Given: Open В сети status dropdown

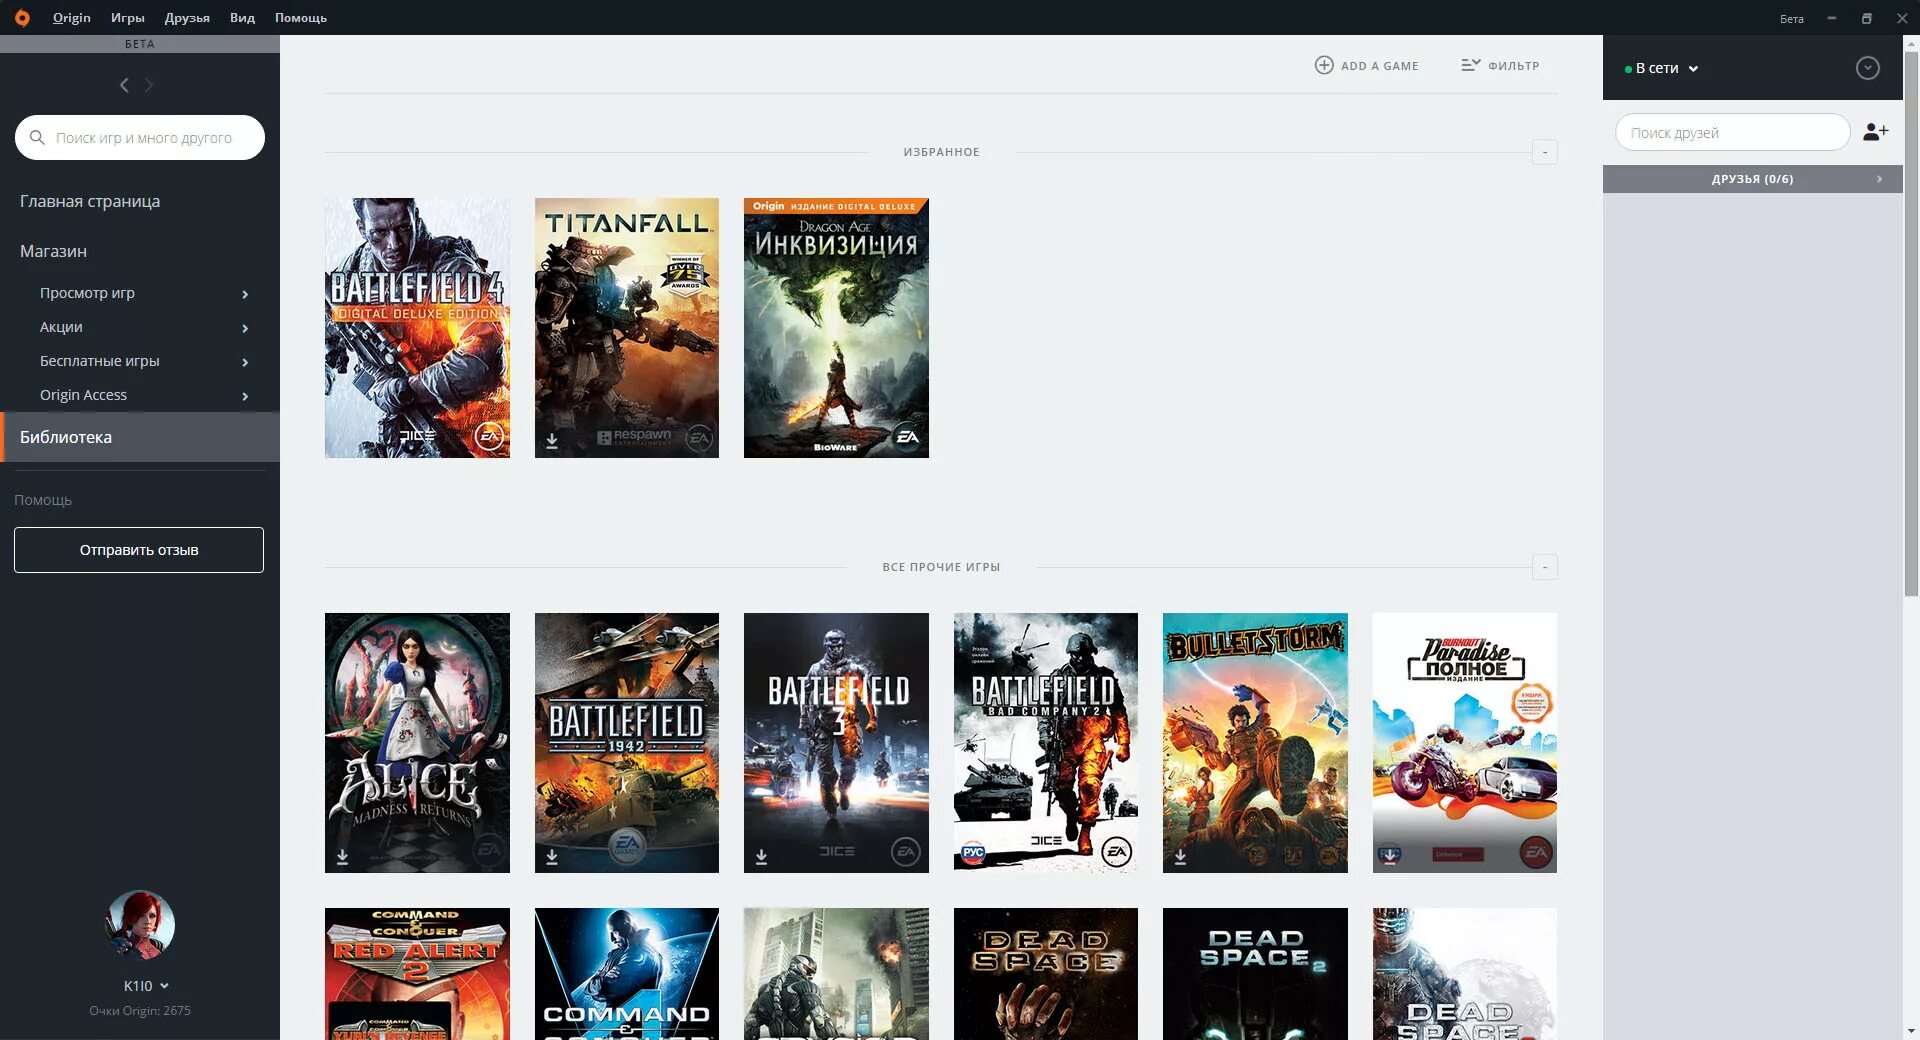Looking at the screenshot, I should (x=1662, y=68).
